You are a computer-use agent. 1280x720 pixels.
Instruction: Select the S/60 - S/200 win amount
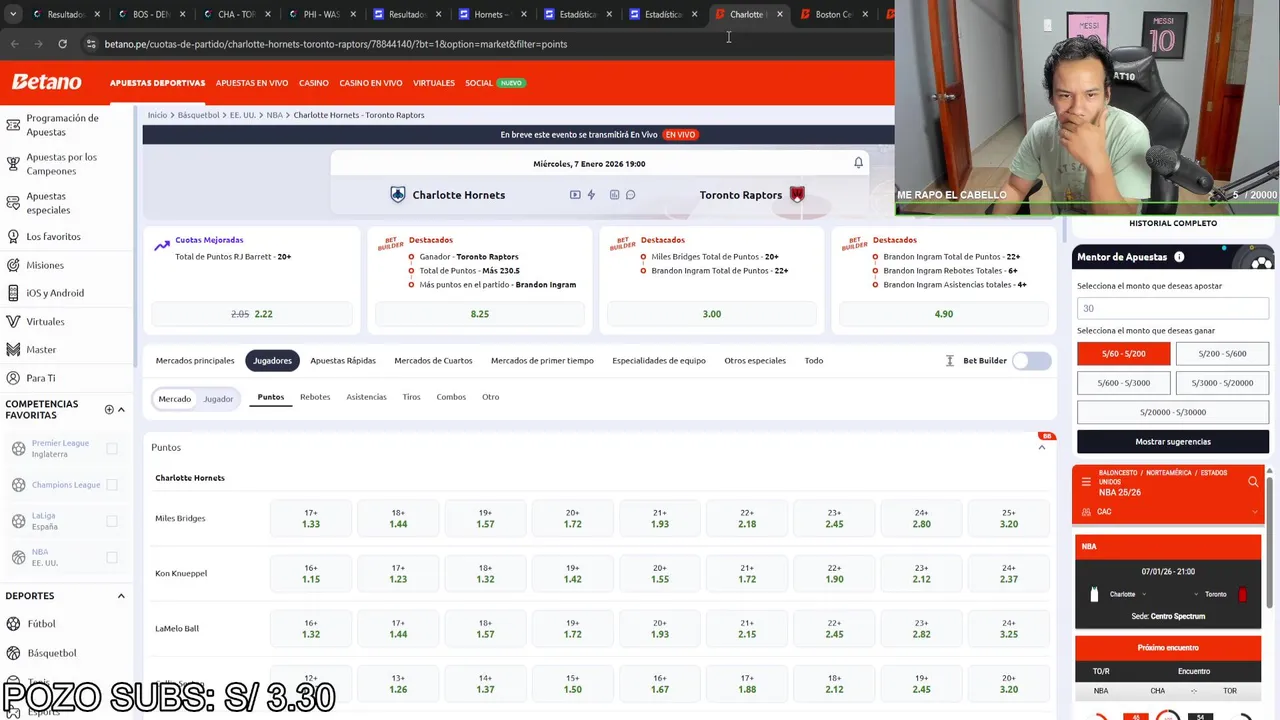click(x=1123, y=354)
